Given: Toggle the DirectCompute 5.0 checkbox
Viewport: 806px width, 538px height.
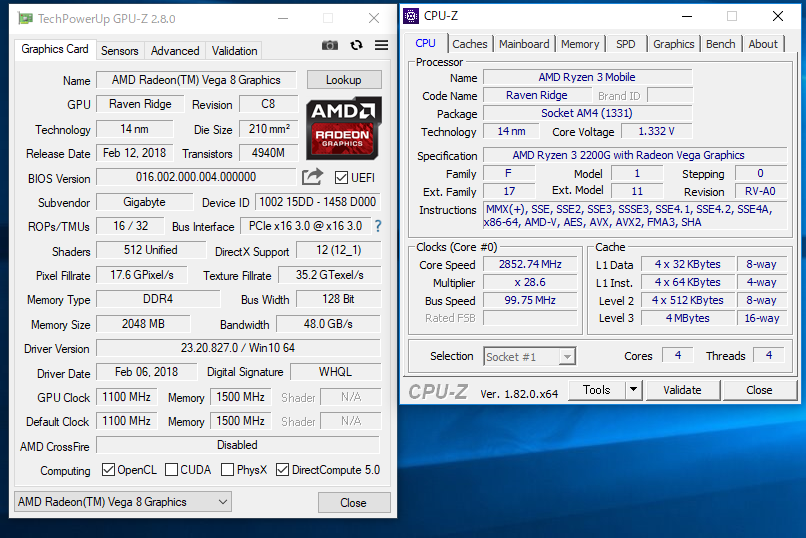Looking at the screenshot, I should click(x=282, y=470).
